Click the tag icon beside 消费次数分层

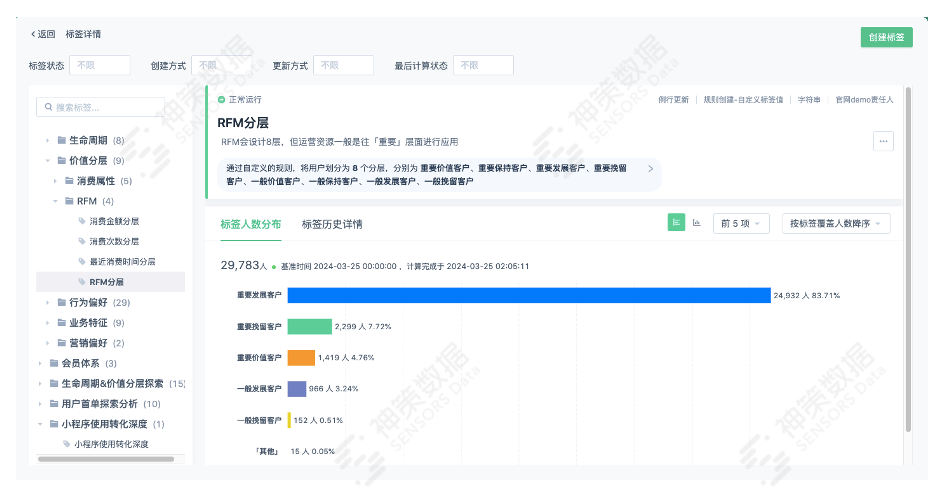pyautogui.click(x=82, y=241)
